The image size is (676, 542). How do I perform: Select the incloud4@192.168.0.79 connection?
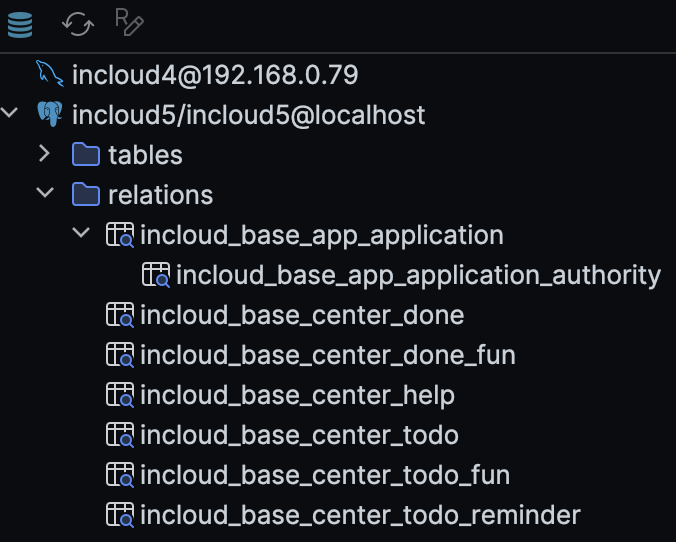(x=215, y=74)
